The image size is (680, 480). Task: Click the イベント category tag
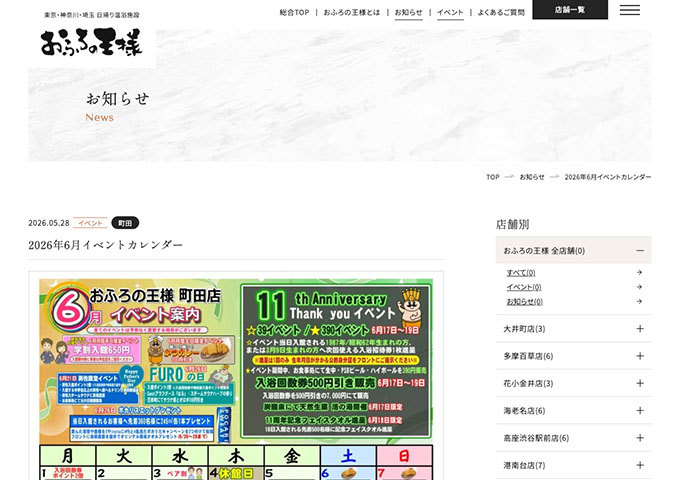[x=90, y=223]
